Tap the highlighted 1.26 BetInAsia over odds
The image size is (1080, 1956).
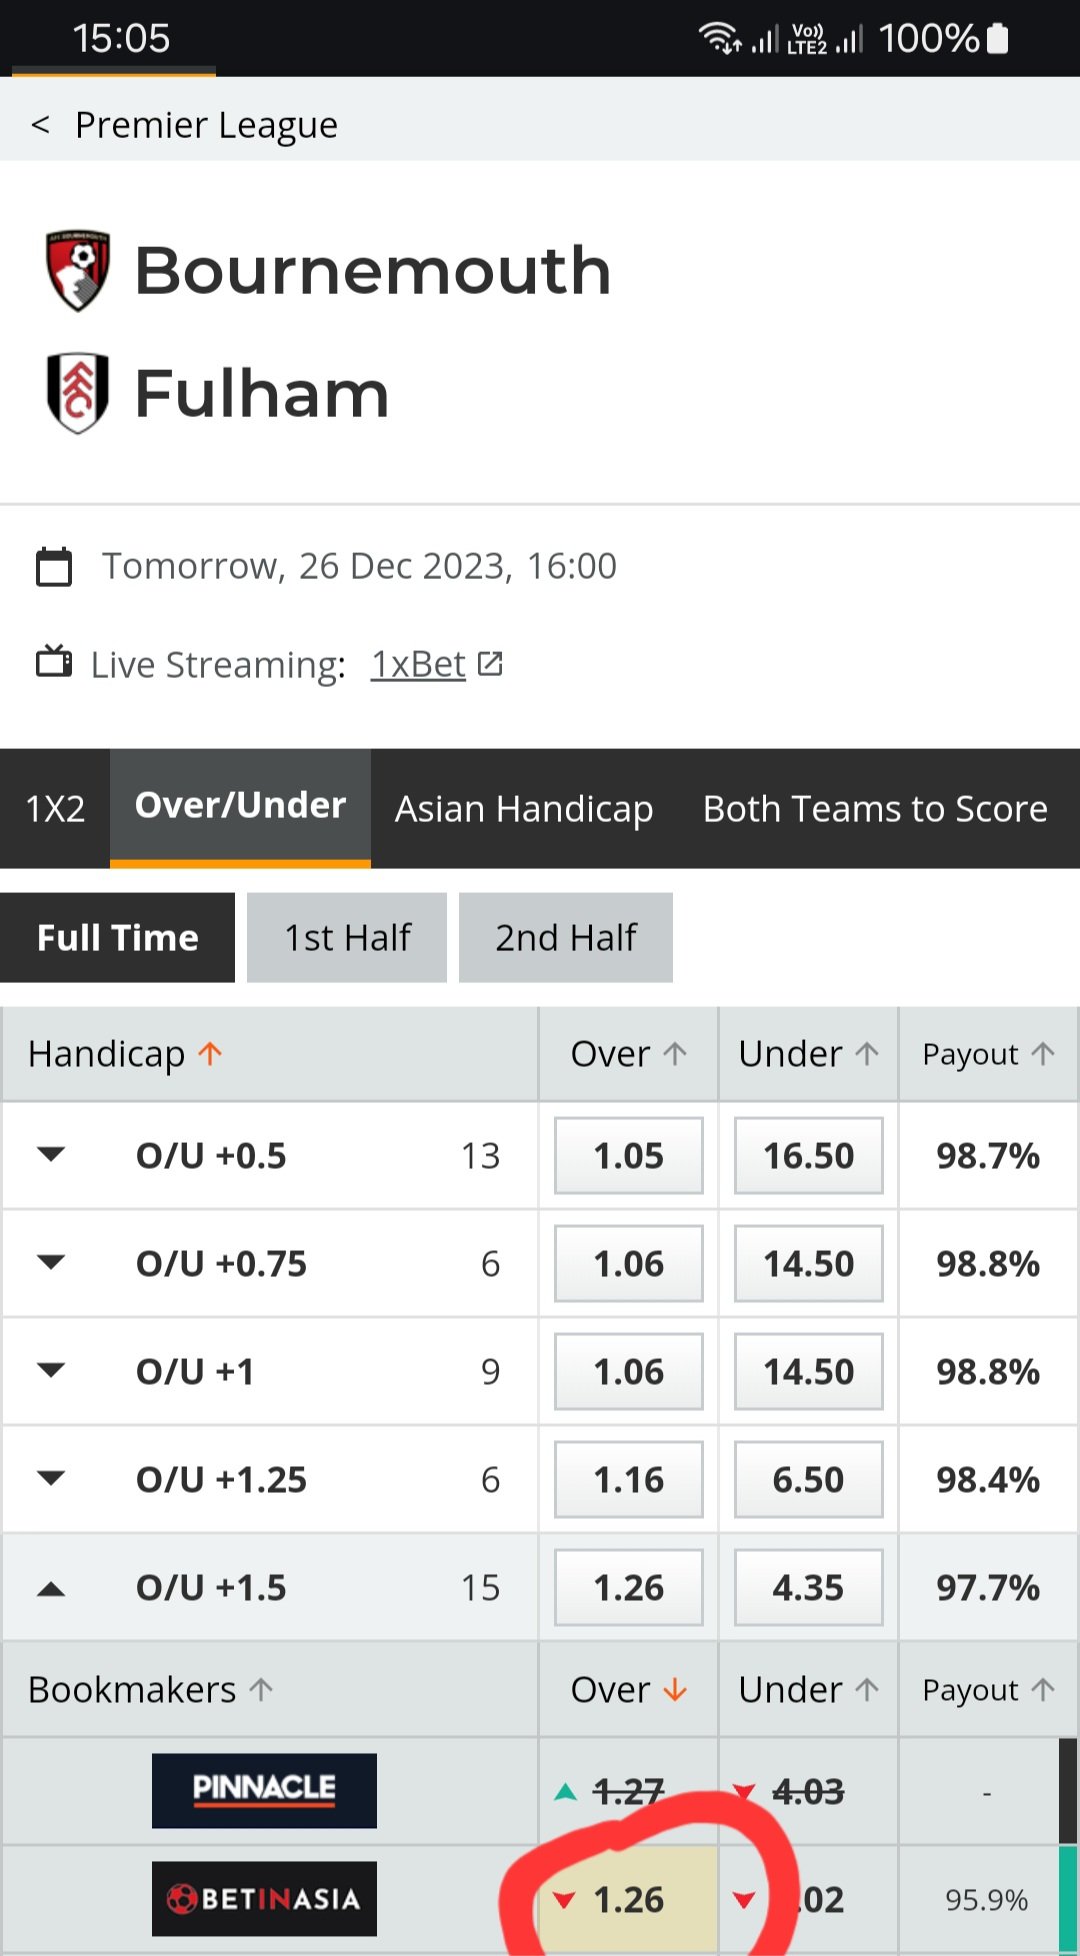(x=628, y=1899)
